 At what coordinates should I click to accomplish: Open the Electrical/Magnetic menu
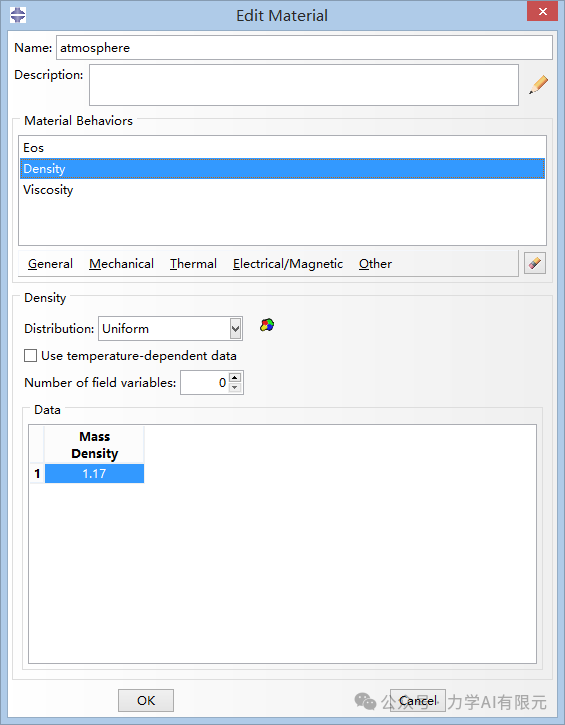click(x=288, y=264)
